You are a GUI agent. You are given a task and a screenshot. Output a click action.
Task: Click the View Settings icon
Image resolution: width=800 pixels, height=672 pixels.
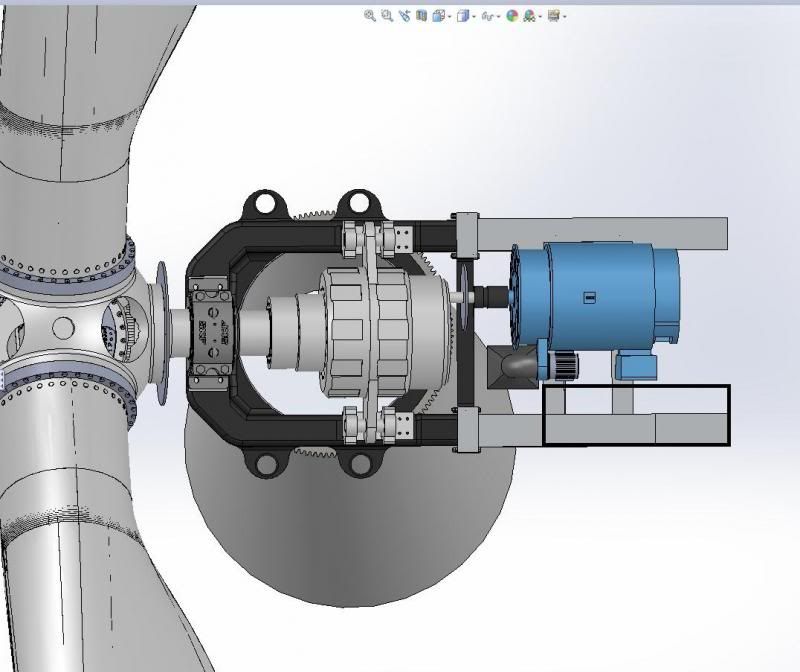click(553, 16)
